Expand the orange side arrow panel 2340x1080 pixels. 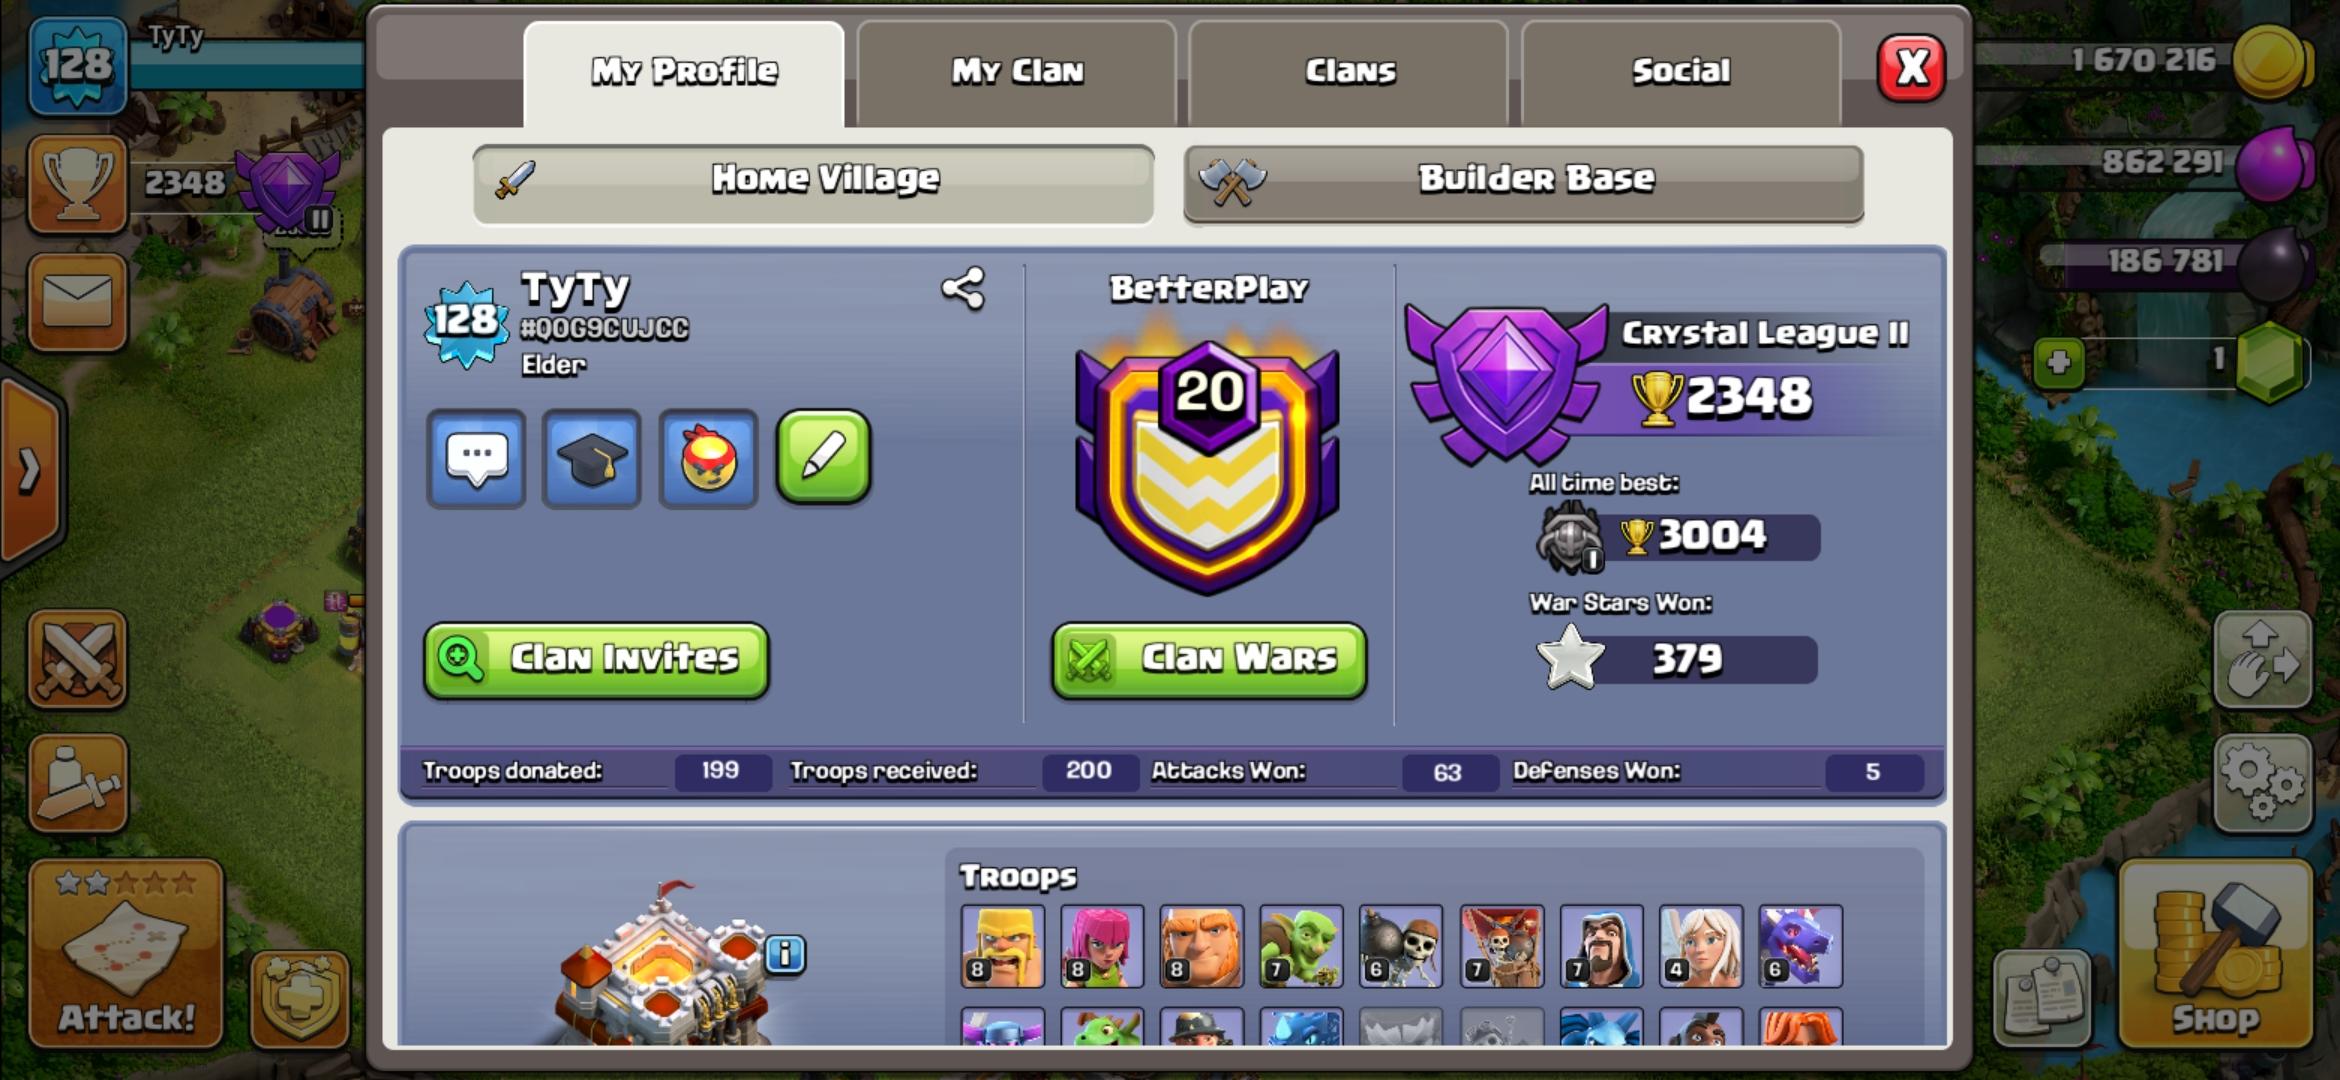point(30,470)
